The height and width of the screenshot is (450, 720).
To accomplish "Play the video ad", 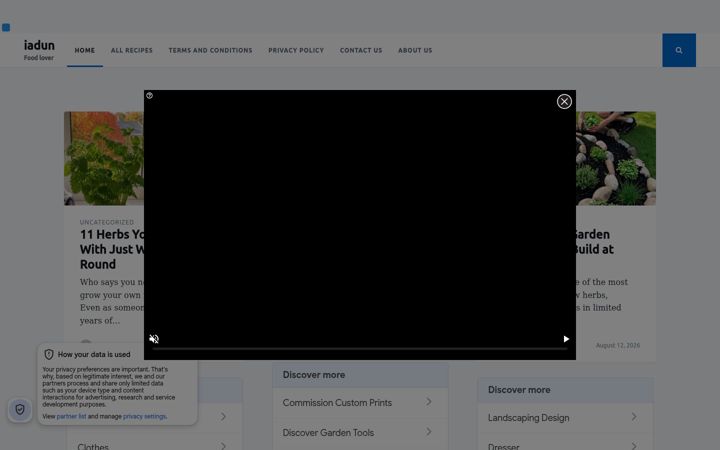I will 566,339.
